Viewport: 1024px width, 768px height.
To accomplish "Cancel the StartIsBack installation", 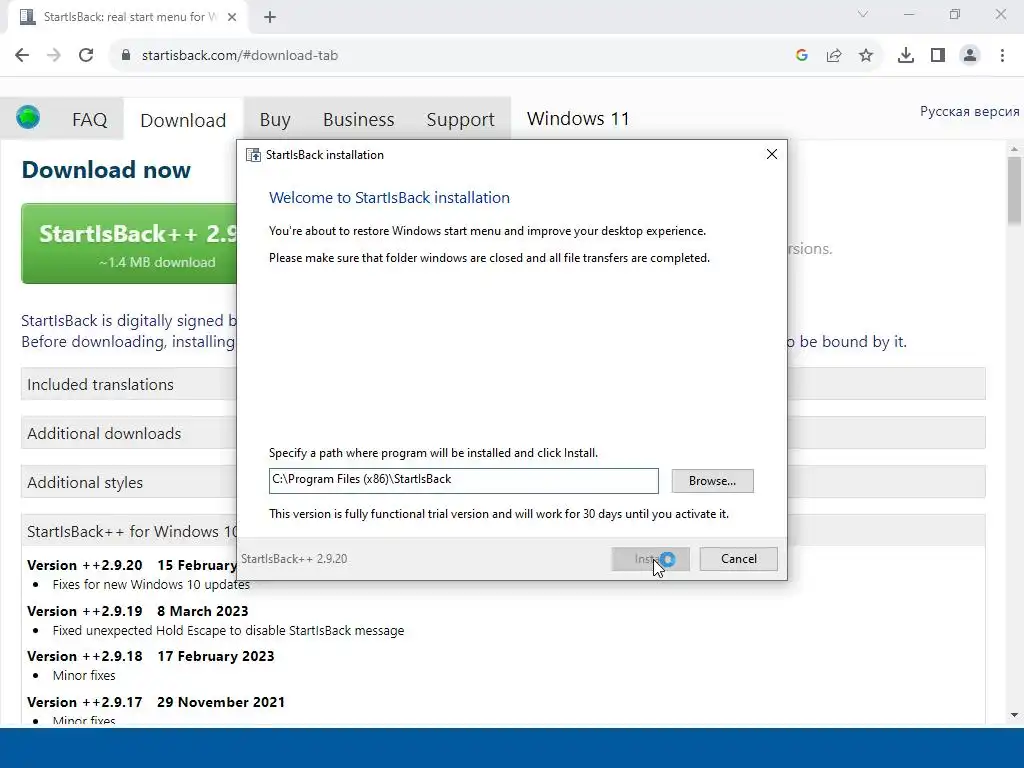I will (x=739, y=559).
